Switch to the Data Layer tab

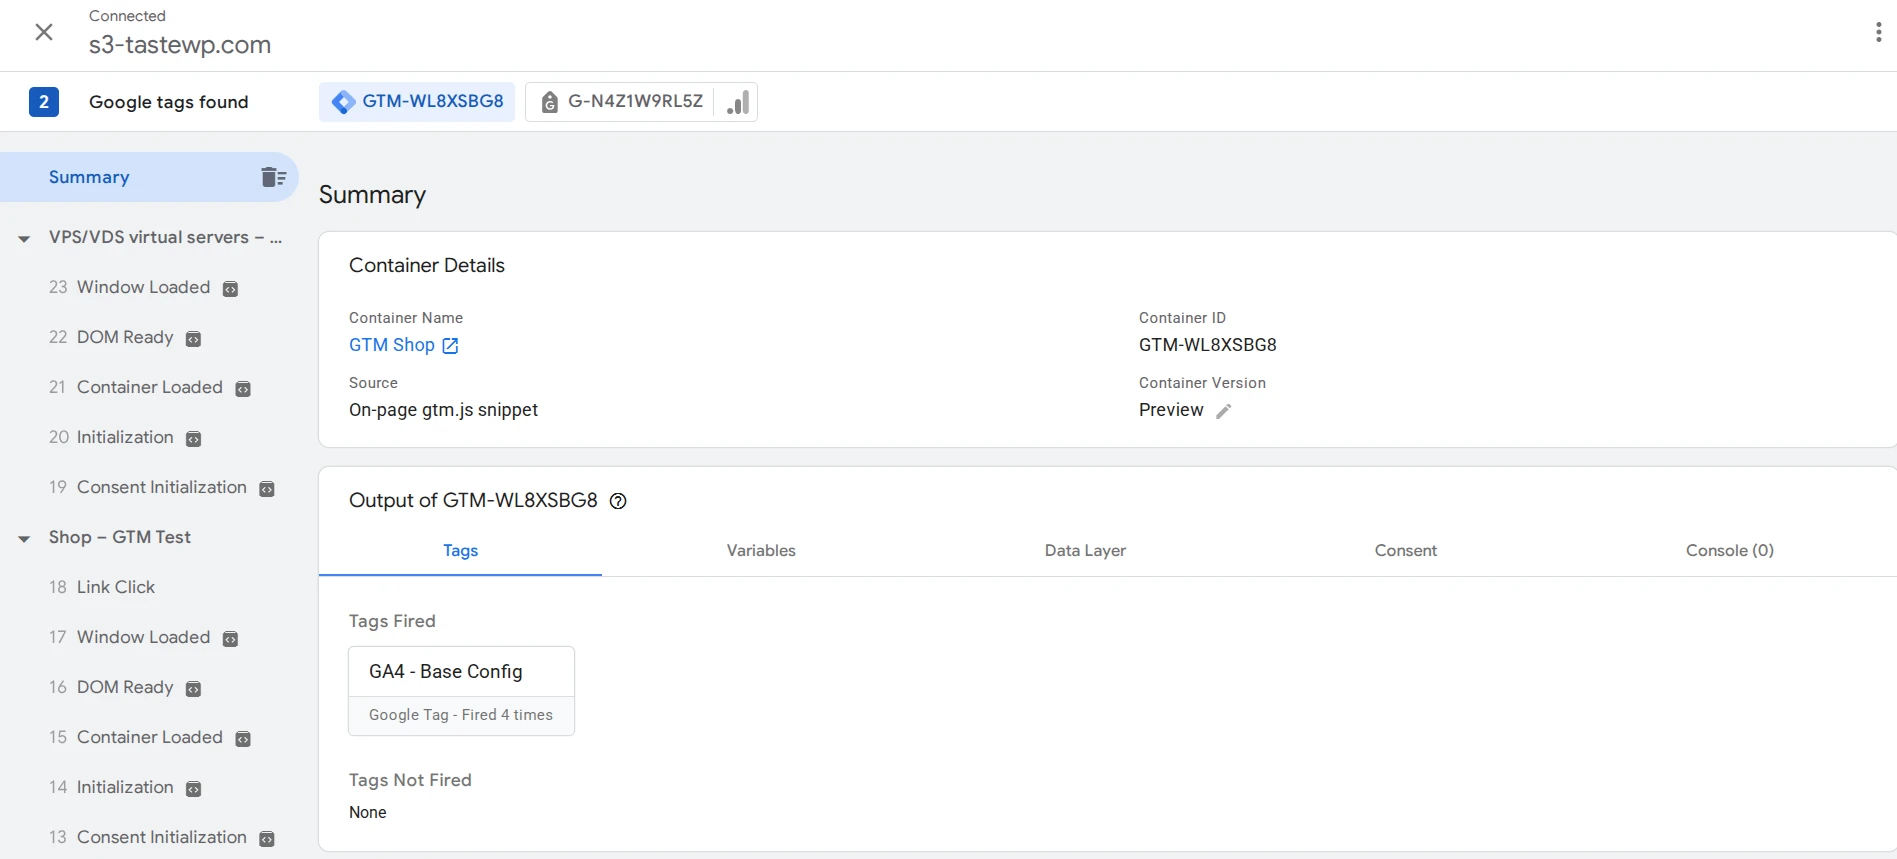pos(1085,550)
